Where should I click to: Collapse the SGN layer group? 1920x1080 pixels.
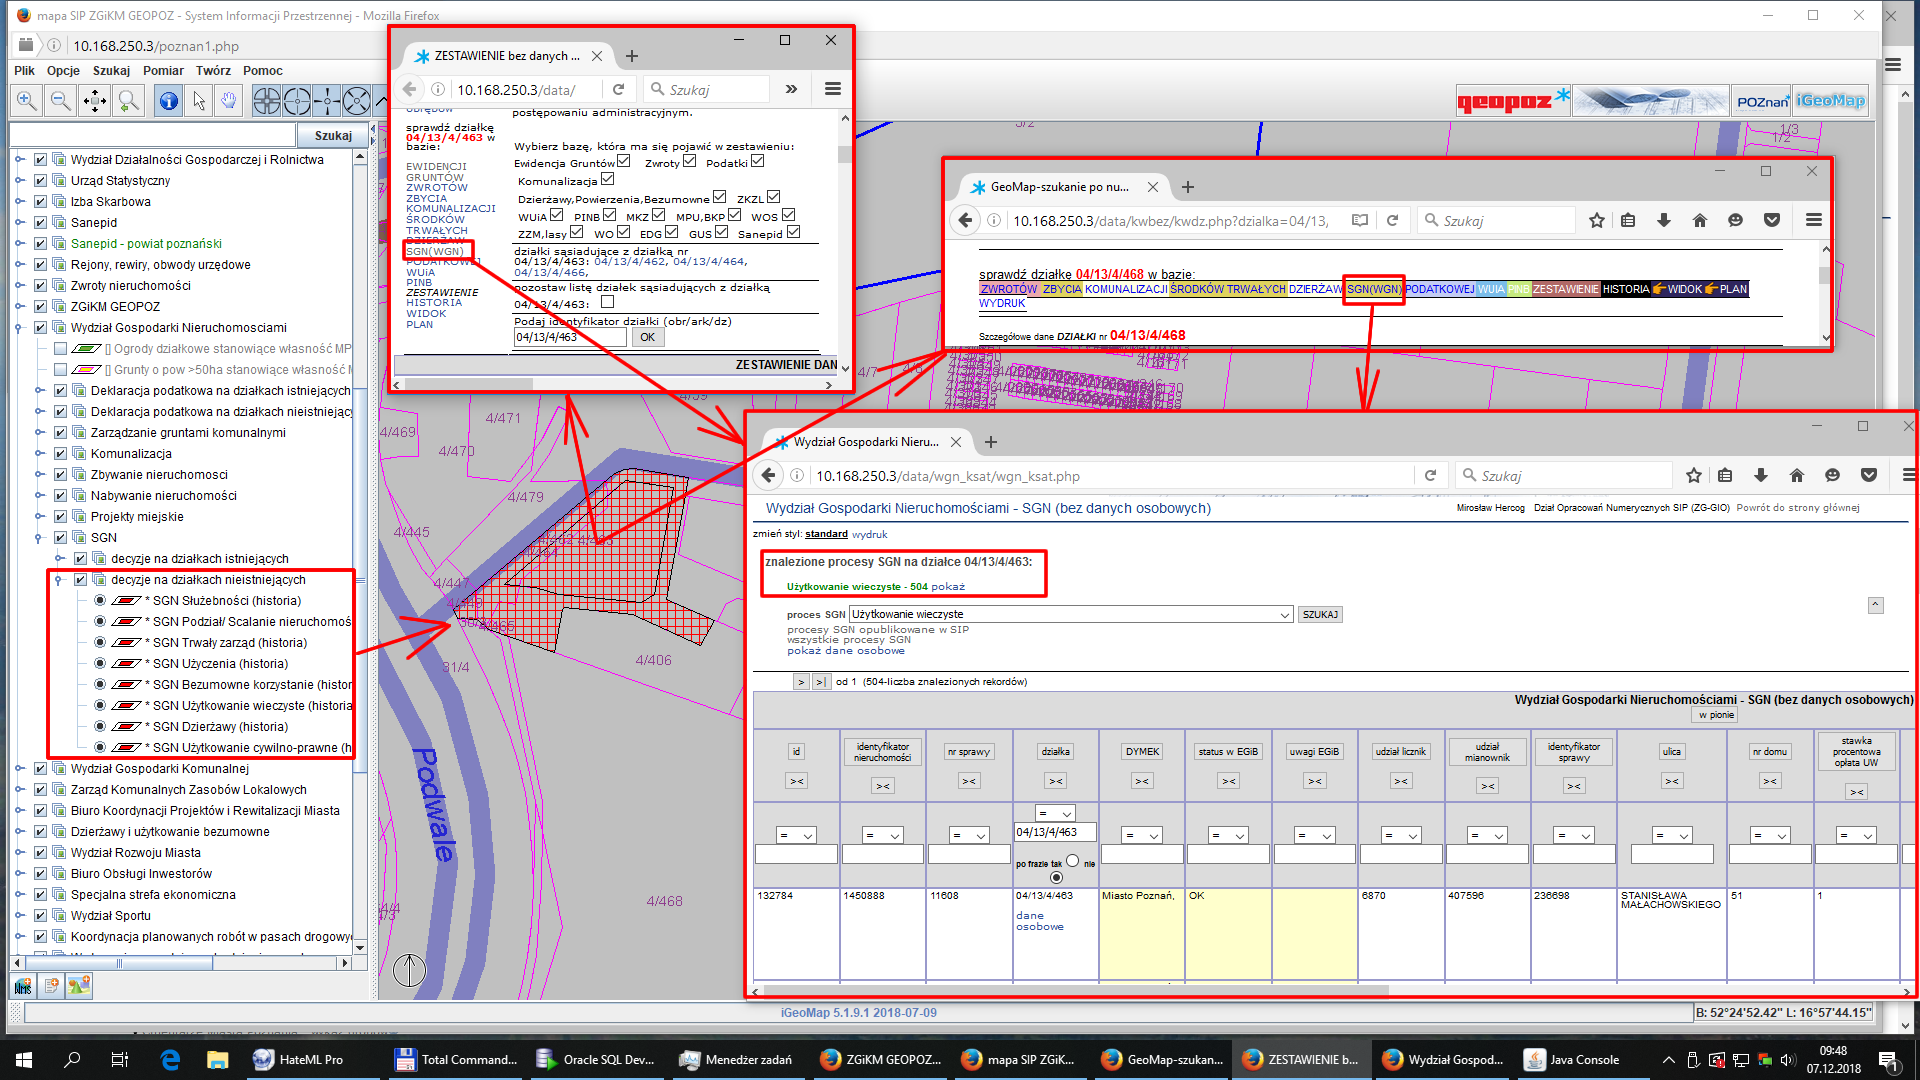(40, 538)
